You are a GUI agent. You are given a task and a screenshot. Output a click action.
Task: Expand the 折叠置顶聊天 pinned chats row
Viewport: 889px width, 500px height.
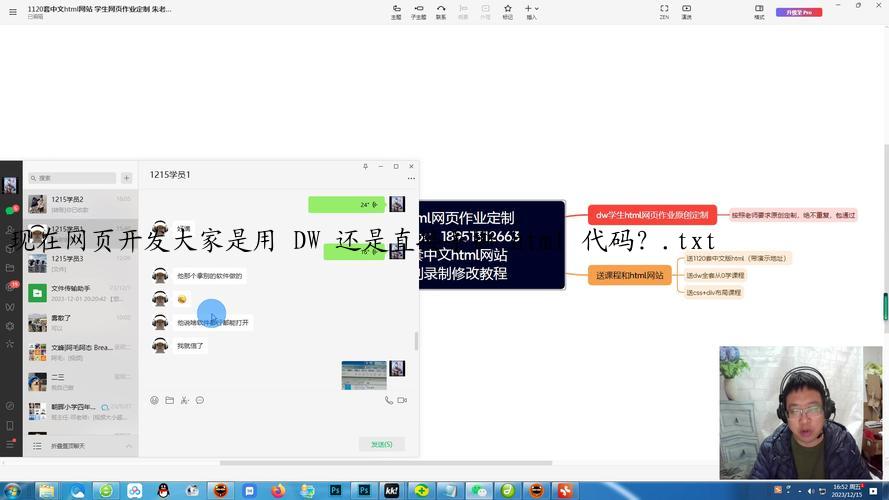click(x=81, y=446)
